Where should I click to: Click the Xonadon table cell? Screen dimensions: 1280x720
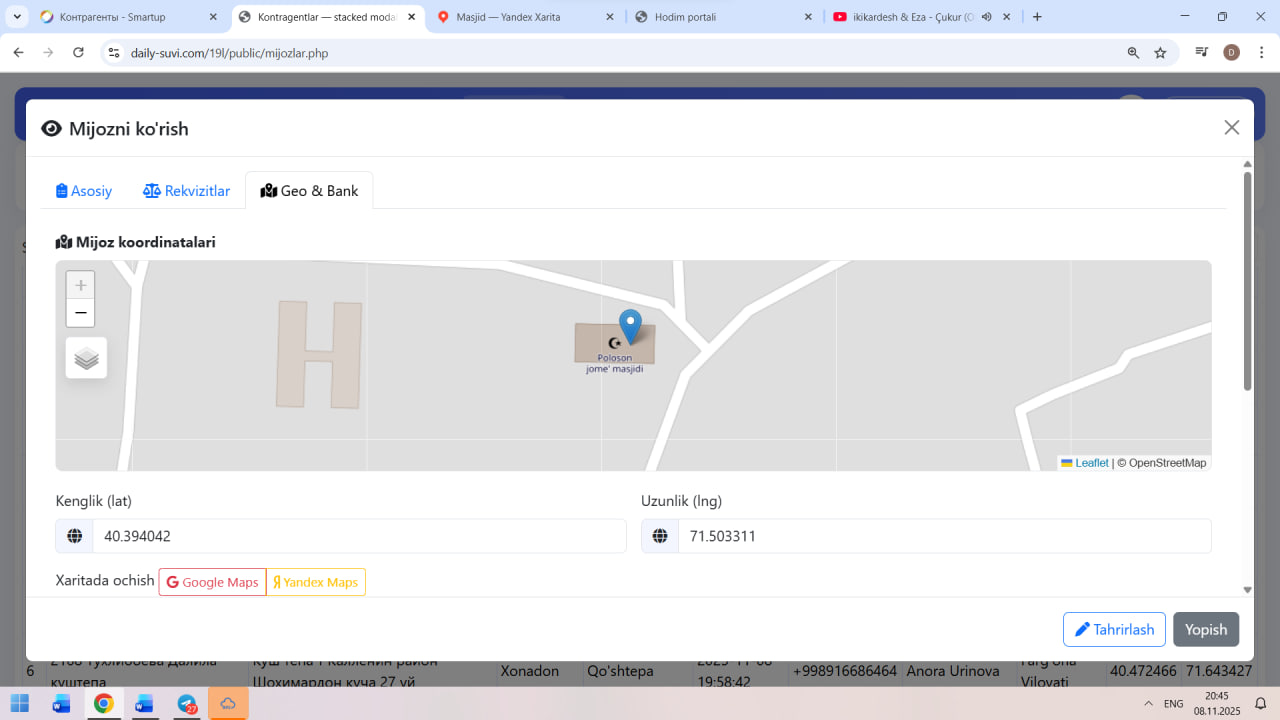(x=530, y=671)
